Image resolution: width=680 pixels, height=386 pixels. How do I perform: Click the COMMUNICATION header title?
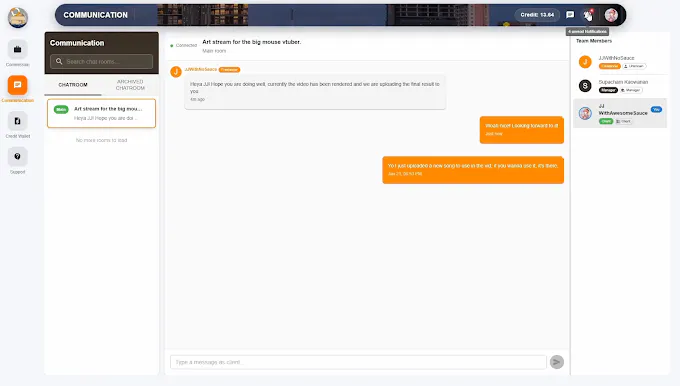95,15
